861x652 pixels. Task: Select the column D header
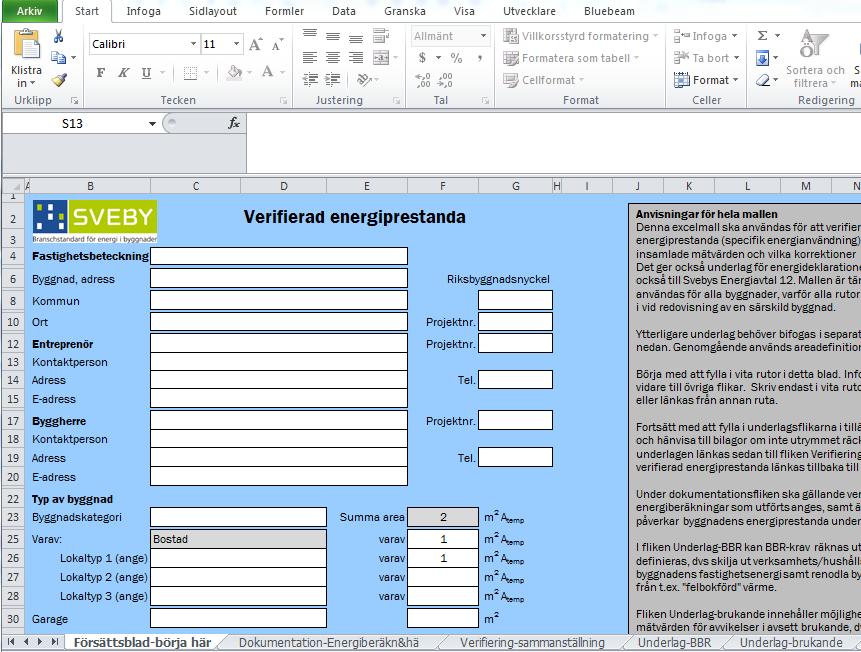[x=283, y=186]
